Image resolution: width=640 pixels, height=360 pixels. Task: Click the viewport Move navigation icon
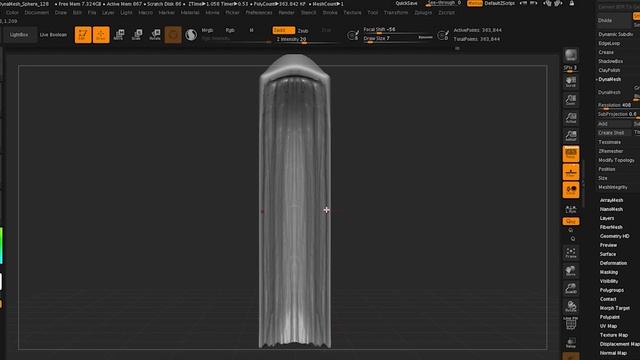coord(571,271)
